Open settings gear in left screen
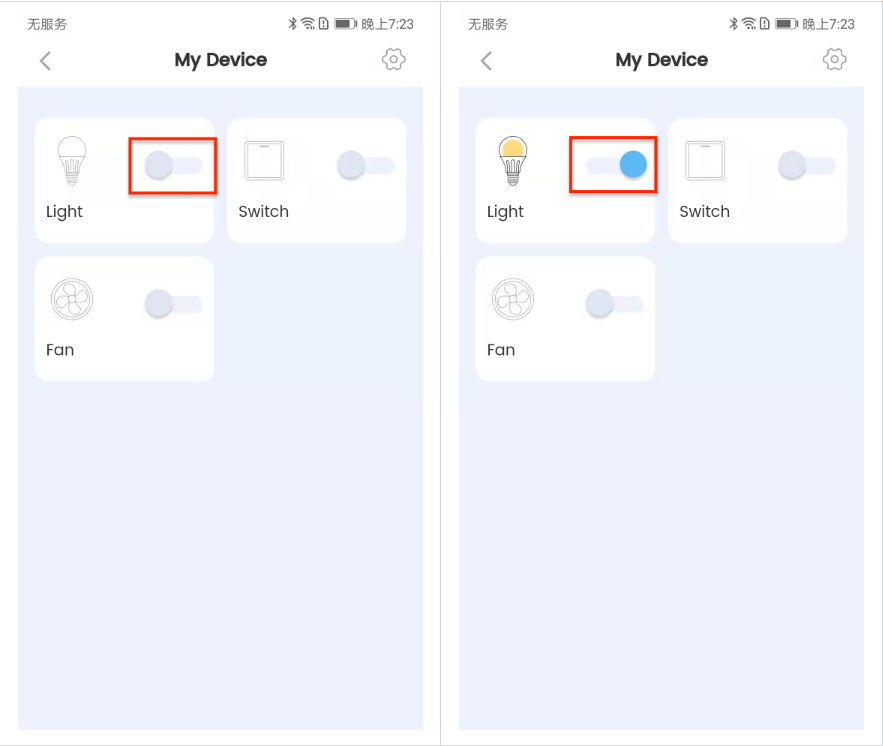 394,59
